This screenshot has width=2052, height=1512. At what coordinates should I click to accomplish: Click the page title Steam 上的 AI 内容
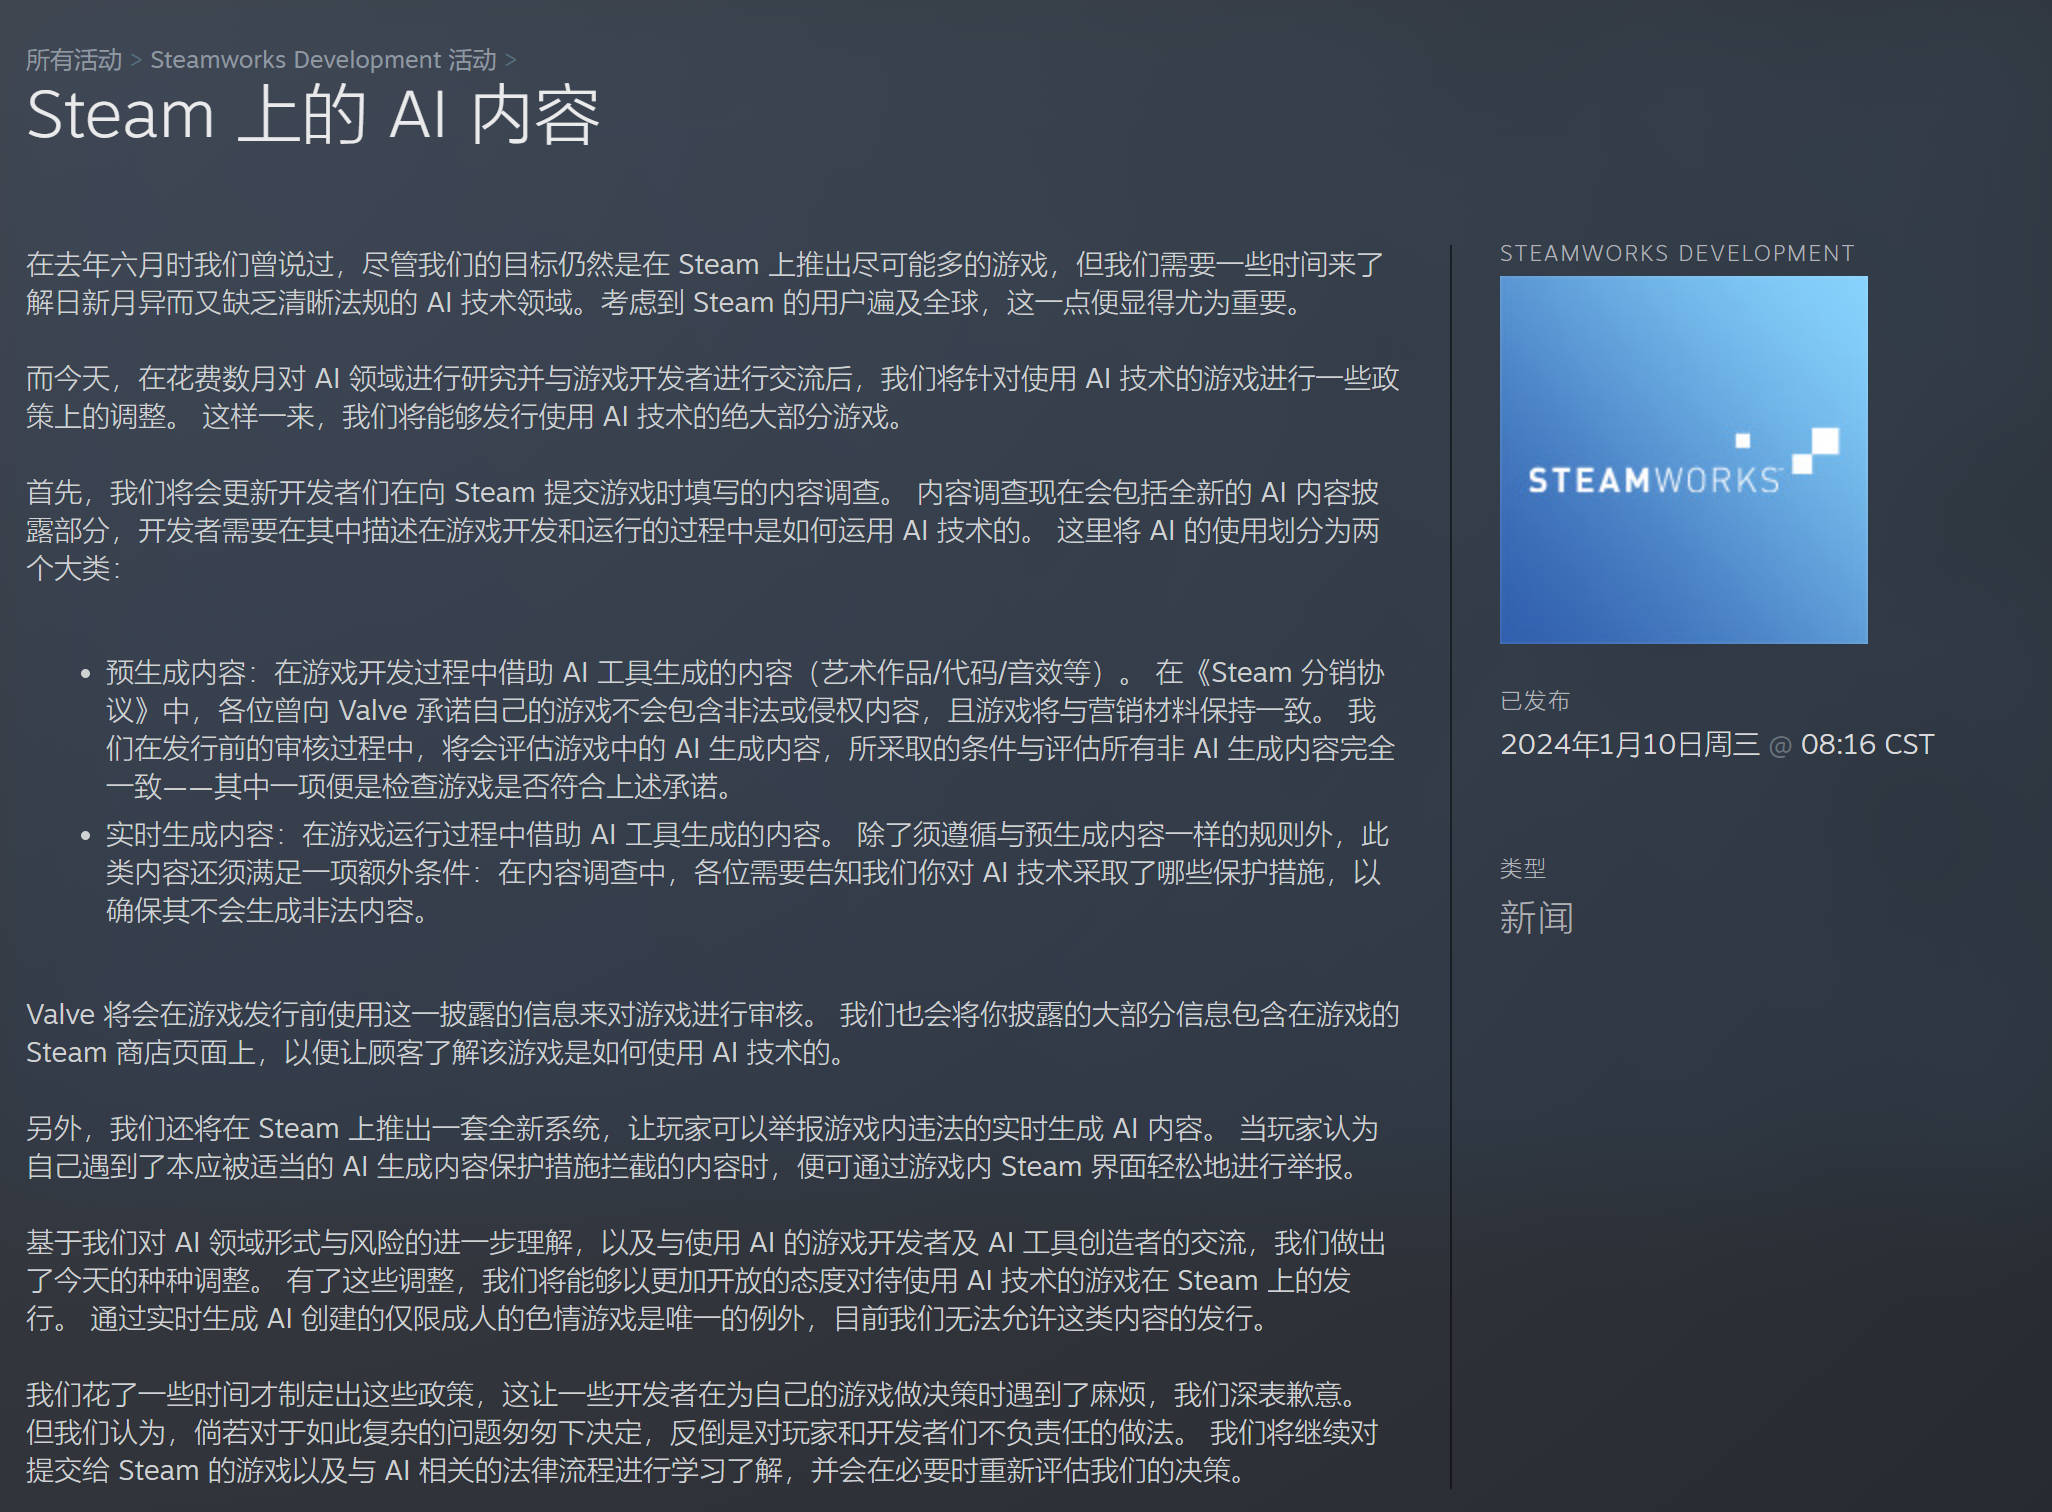tap(313, 115)
